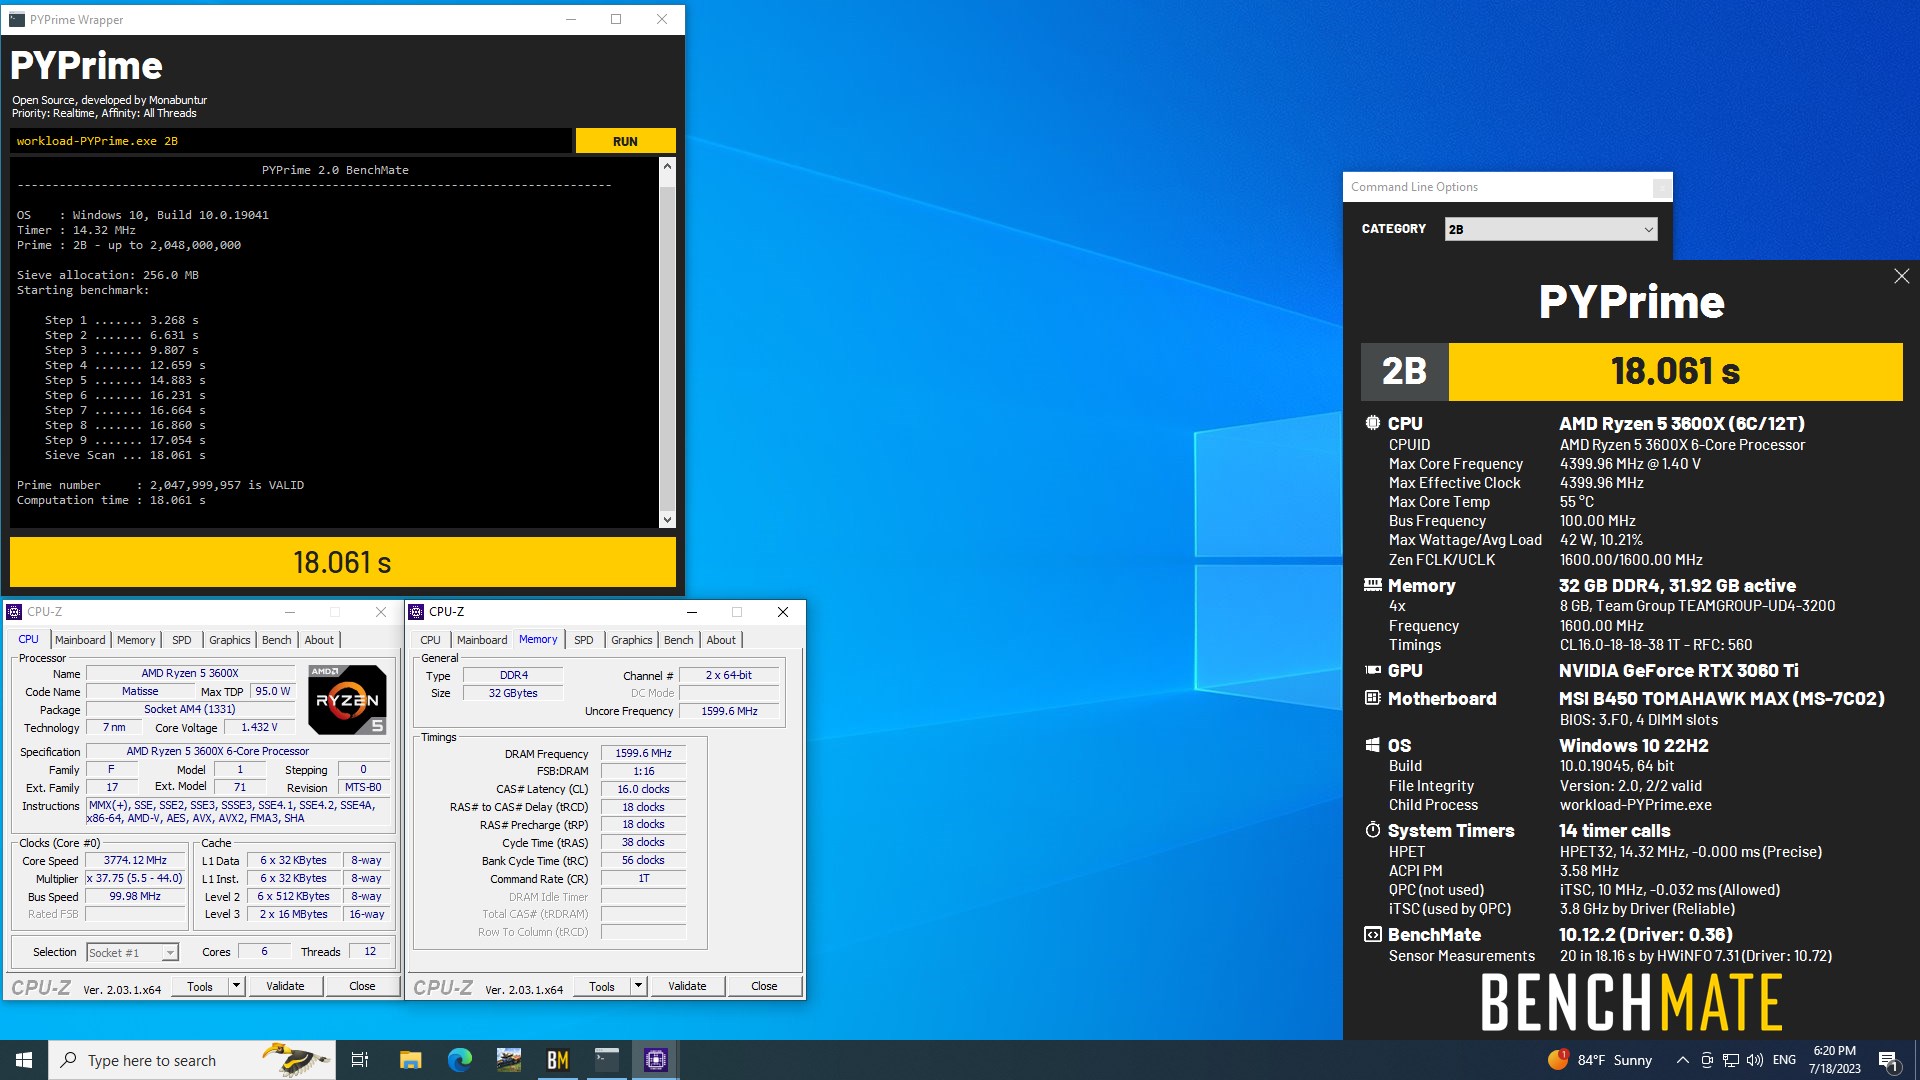Click the GPU card icon in BenchMate results
Screen dimensions: 1920x1080
click(x=1372, y=670)
